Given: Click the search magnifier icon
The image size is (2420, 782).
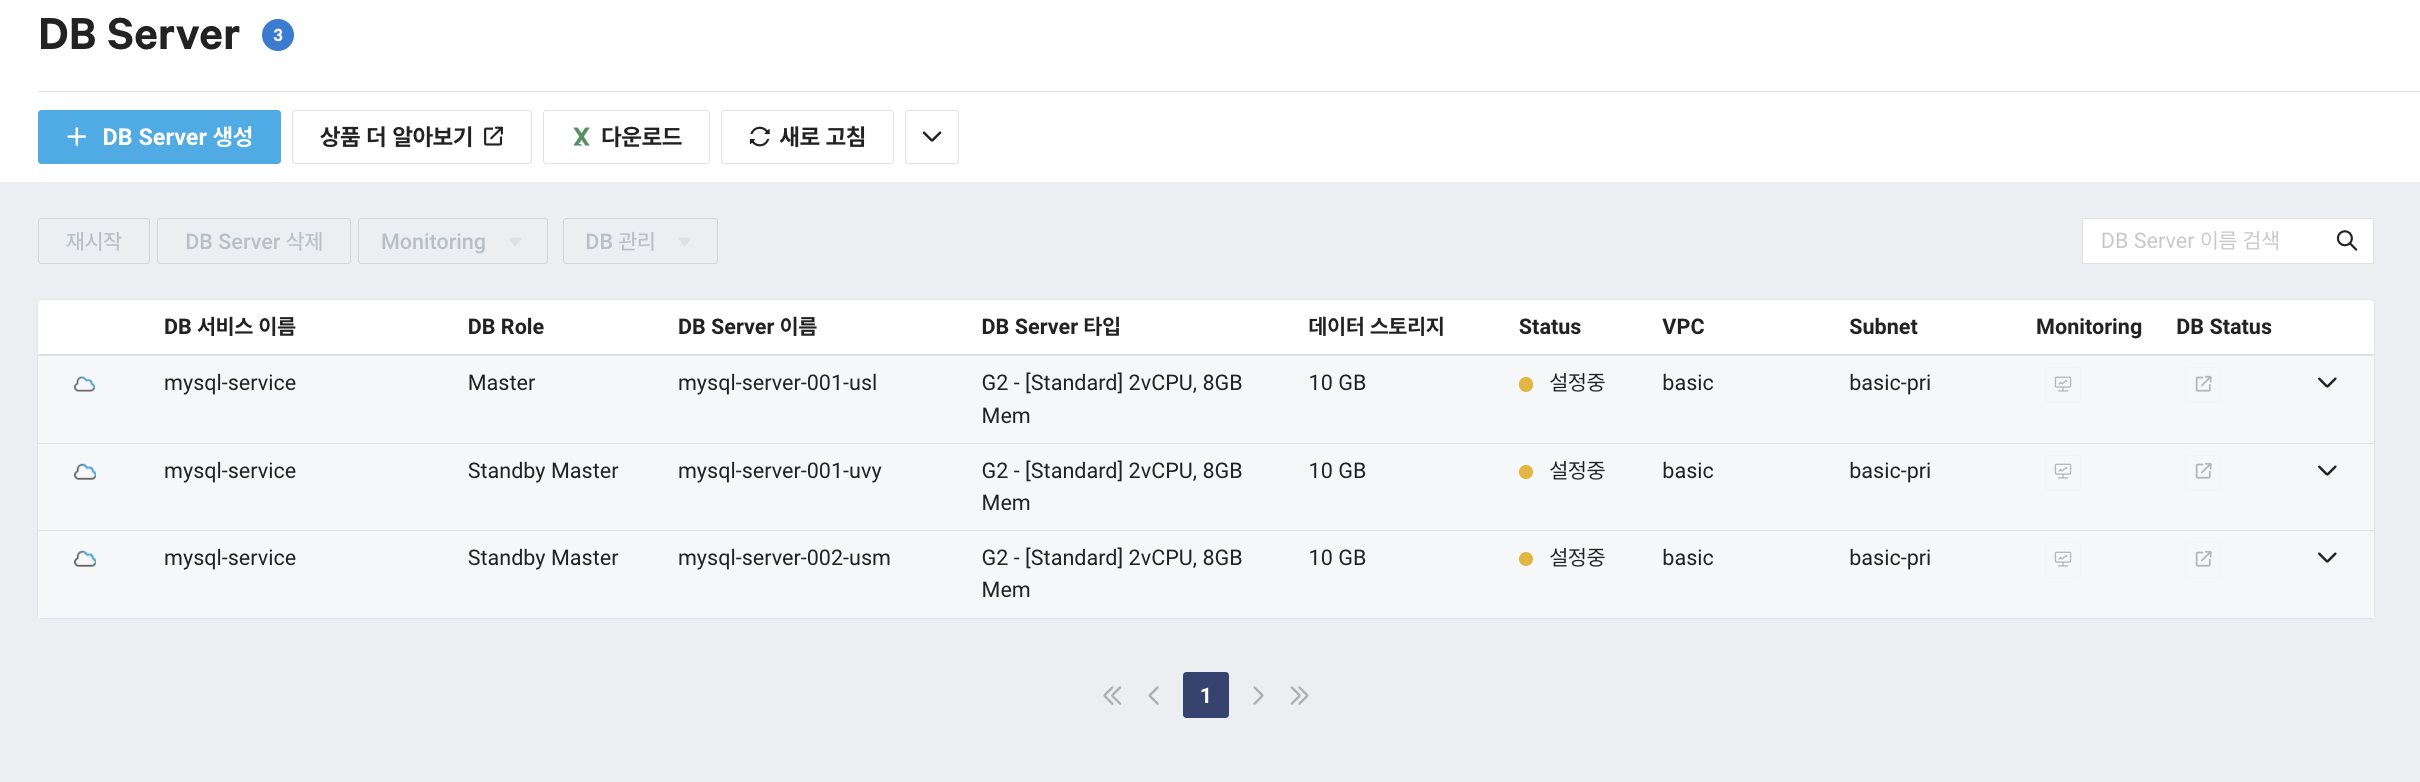Looking at the screenshot, I should [x=2346, y=240].
